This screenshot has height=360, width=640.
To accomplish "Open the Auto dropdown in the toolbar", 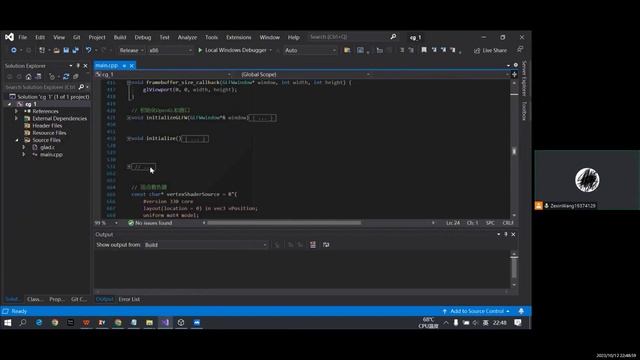I will tap(311, 50).
